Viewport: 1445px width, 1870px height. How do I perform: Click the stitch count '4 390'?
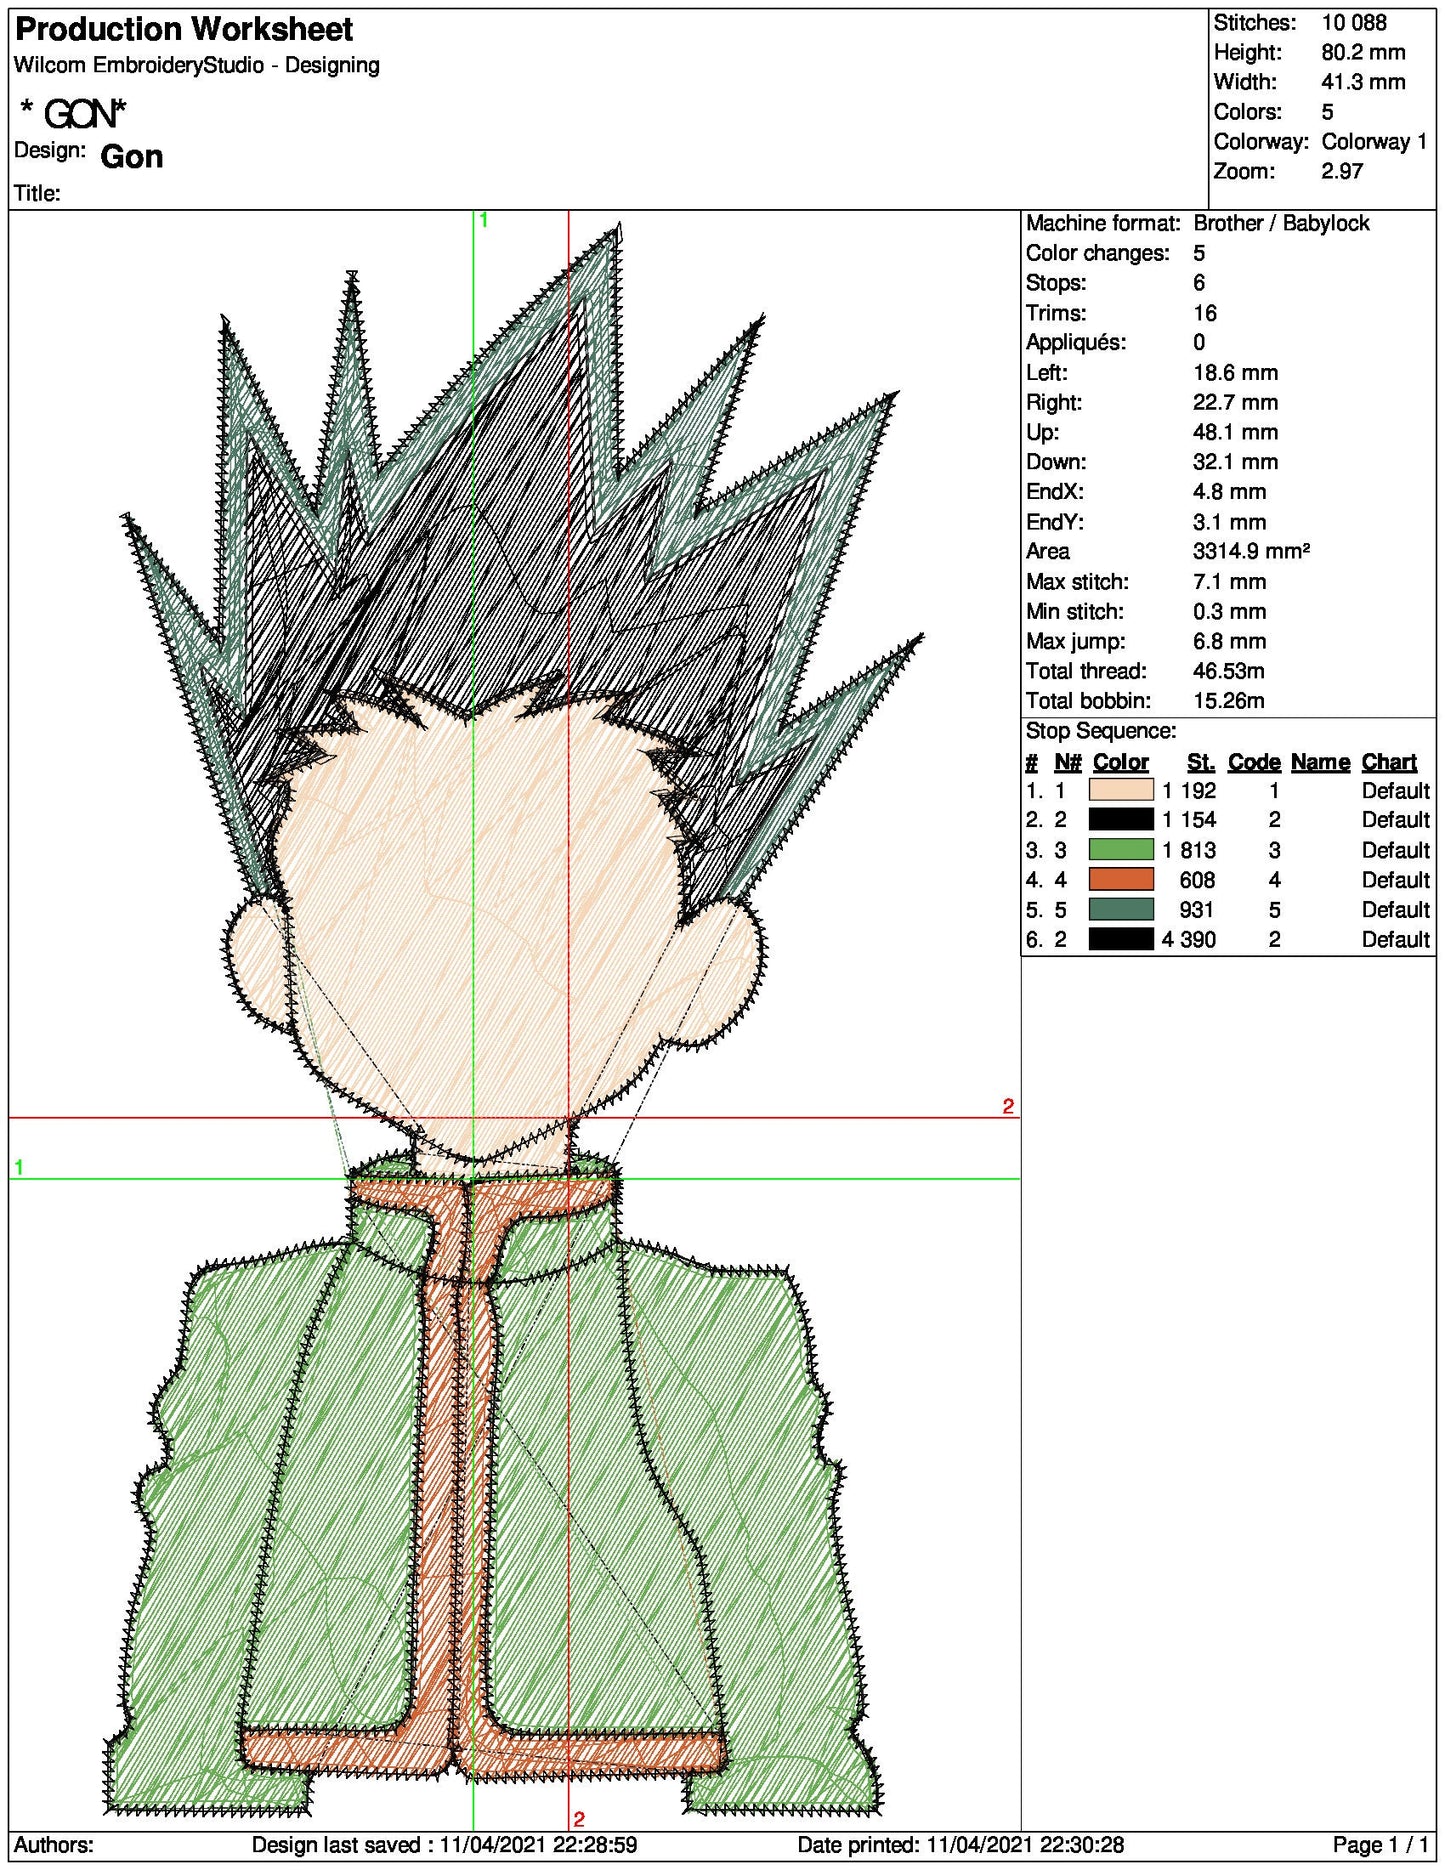pos(1189,939)
